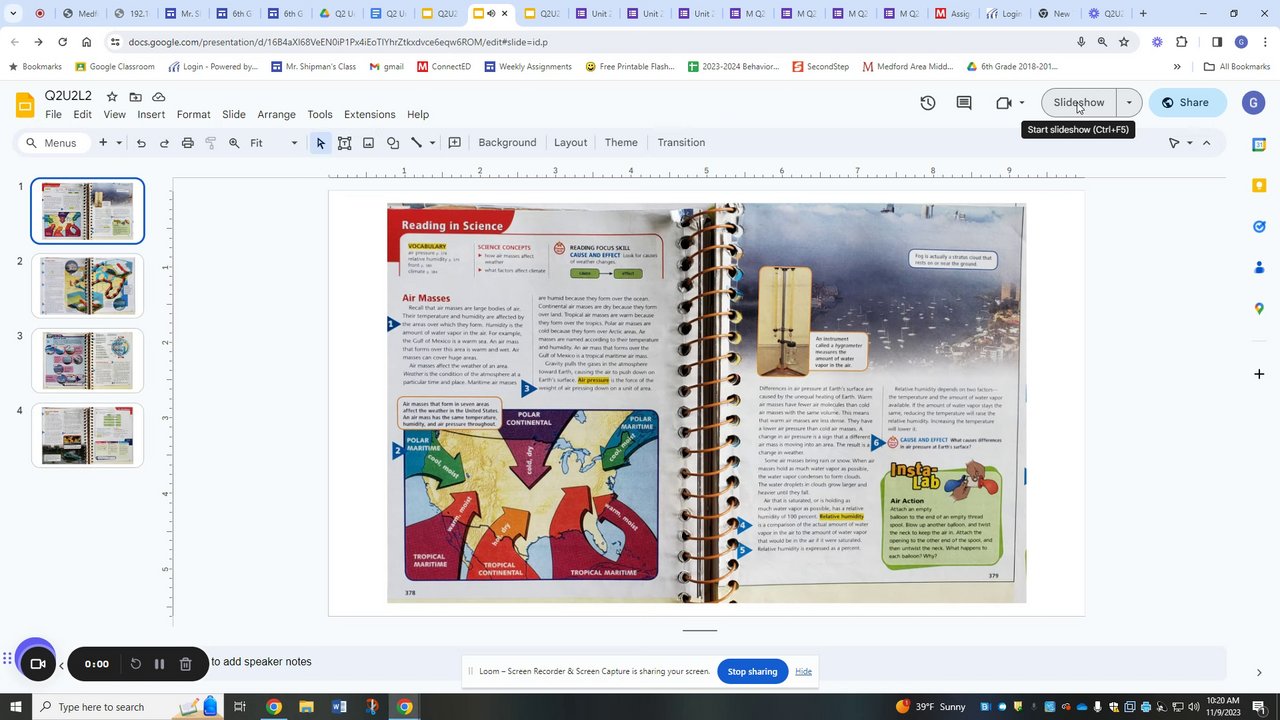This screenshot has height=720, width=1280.
Task: Switch to the Assig... browser tab
Action: point(953,14)
